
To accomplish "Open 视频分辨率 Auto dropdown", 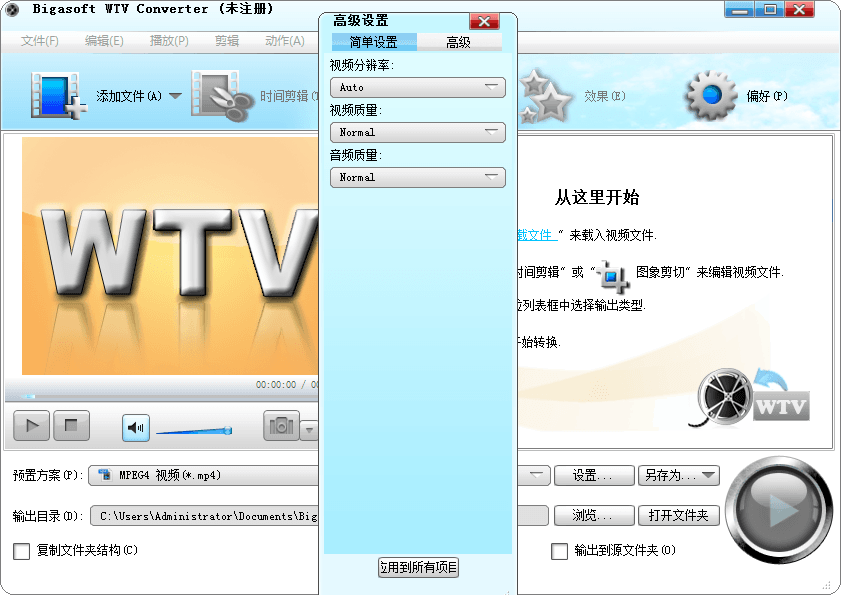I will (418, 87).
